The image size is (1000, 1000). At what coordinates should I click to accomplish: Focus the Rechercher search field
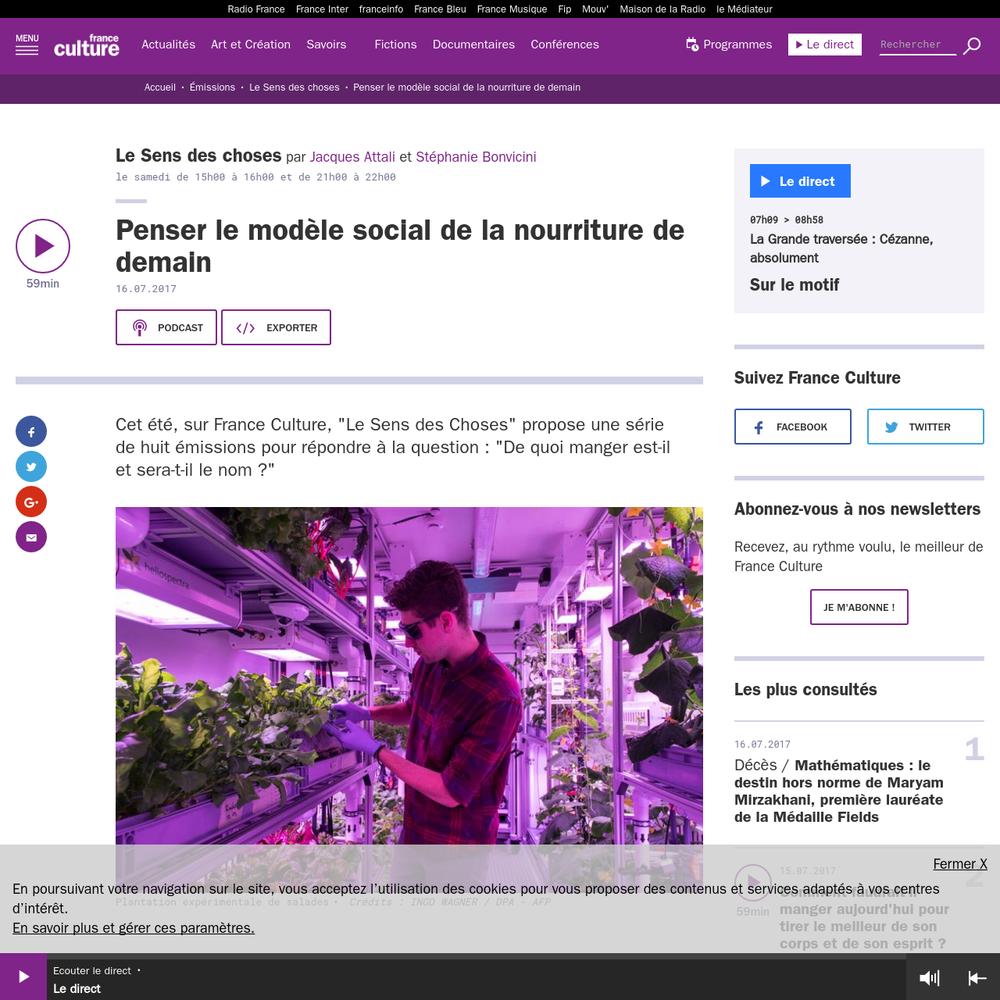click(x=918, y=45)
